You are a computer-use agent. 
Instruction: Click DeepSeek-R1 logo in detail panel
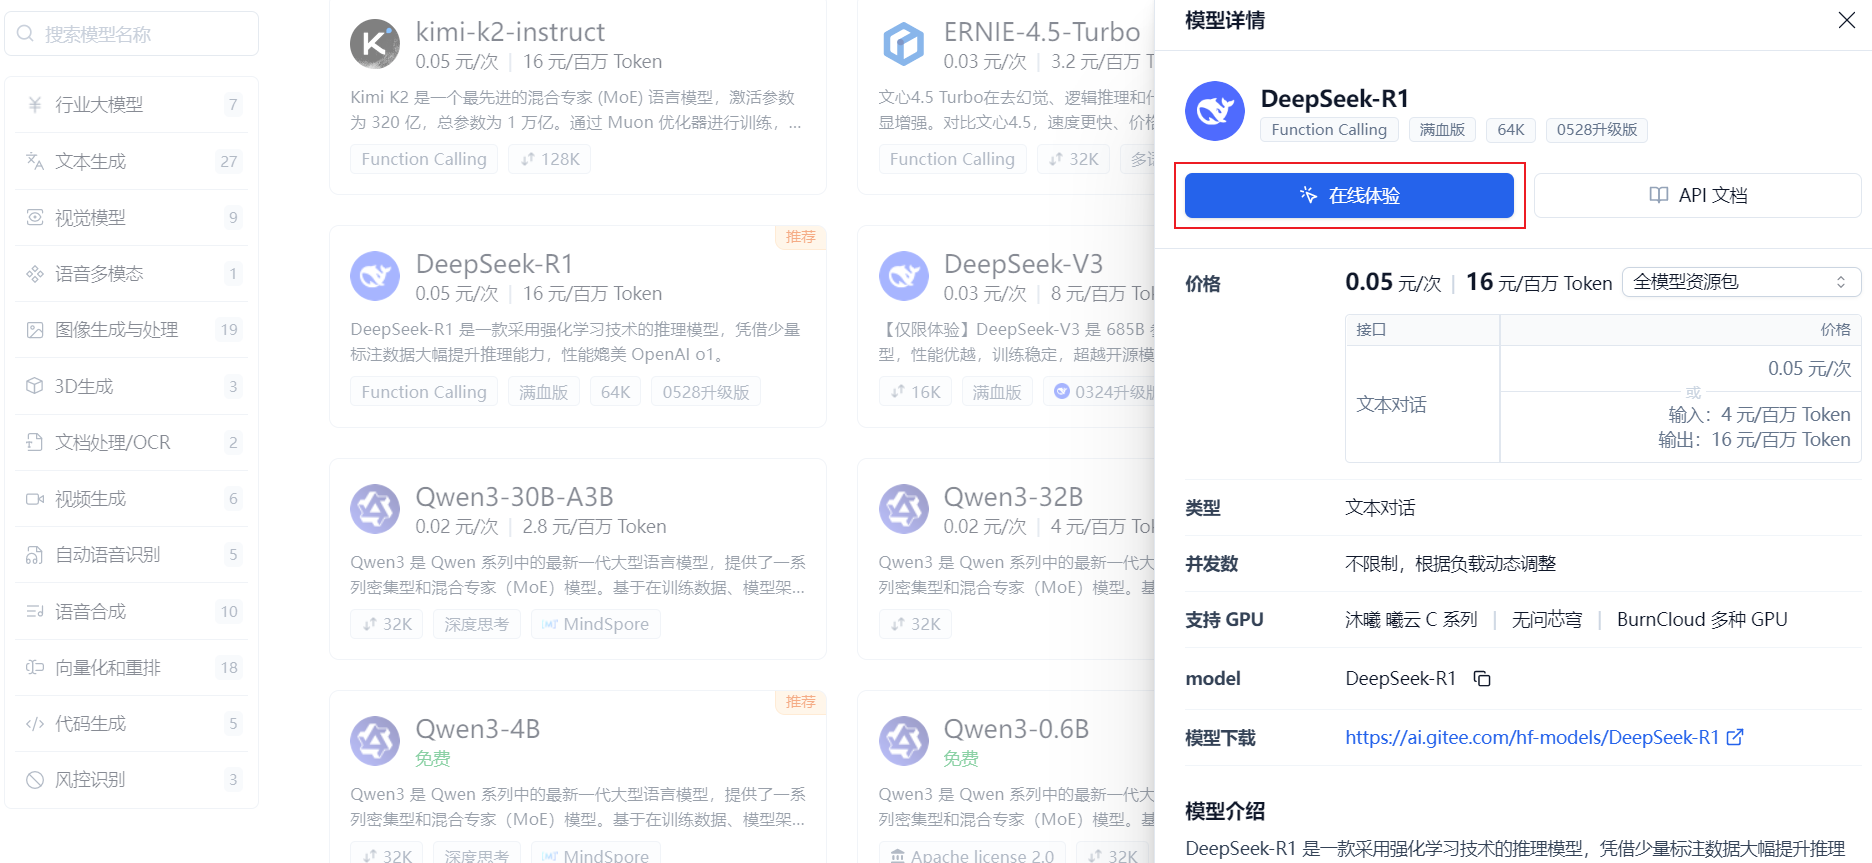tap(1215, 111)
